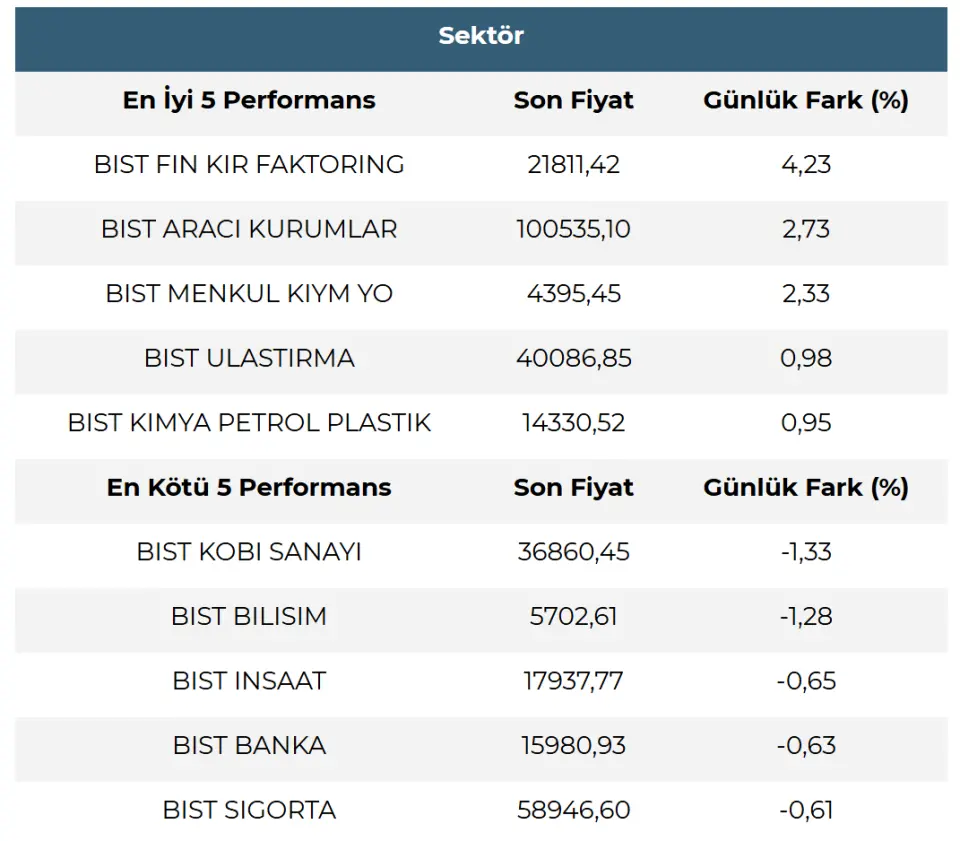The height and width of the screenshot is (841, 960).
Task: Select the En Kötü 5 Performans heading
Action: [249, 487]
